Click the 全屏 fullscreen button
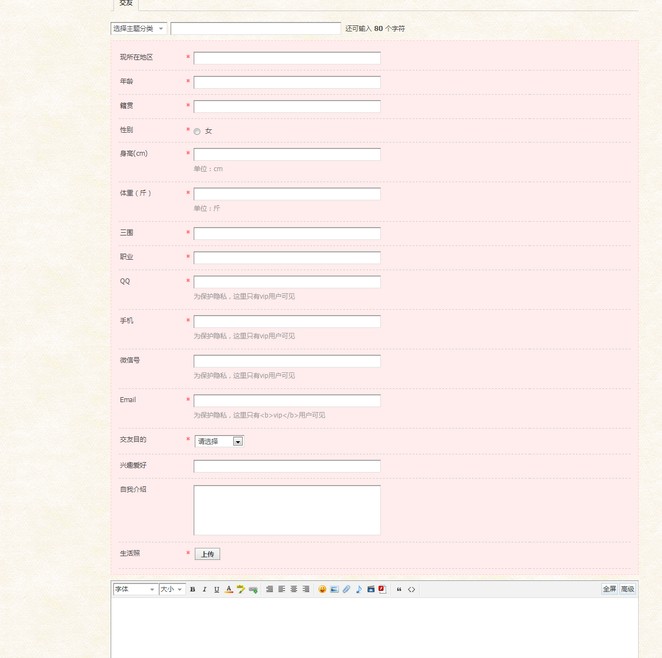 (609, 589)
